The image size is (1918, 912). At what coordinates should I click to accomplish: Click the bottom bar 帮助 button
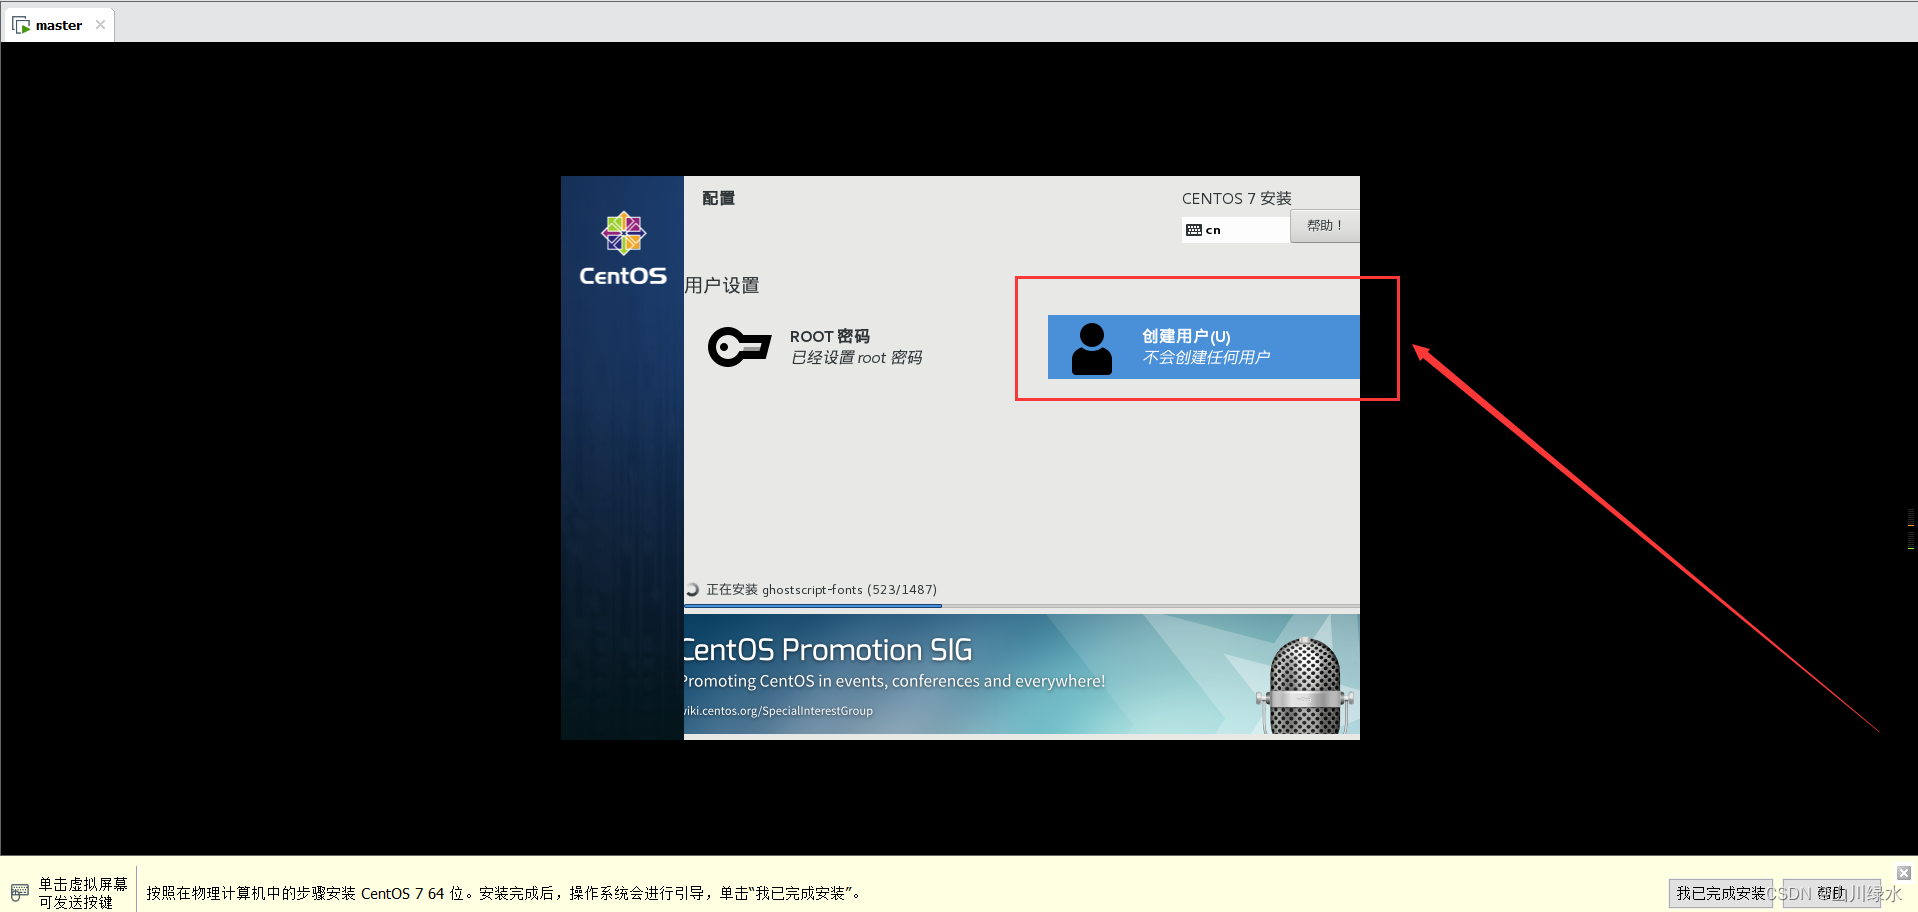[x=1832, y=893]
